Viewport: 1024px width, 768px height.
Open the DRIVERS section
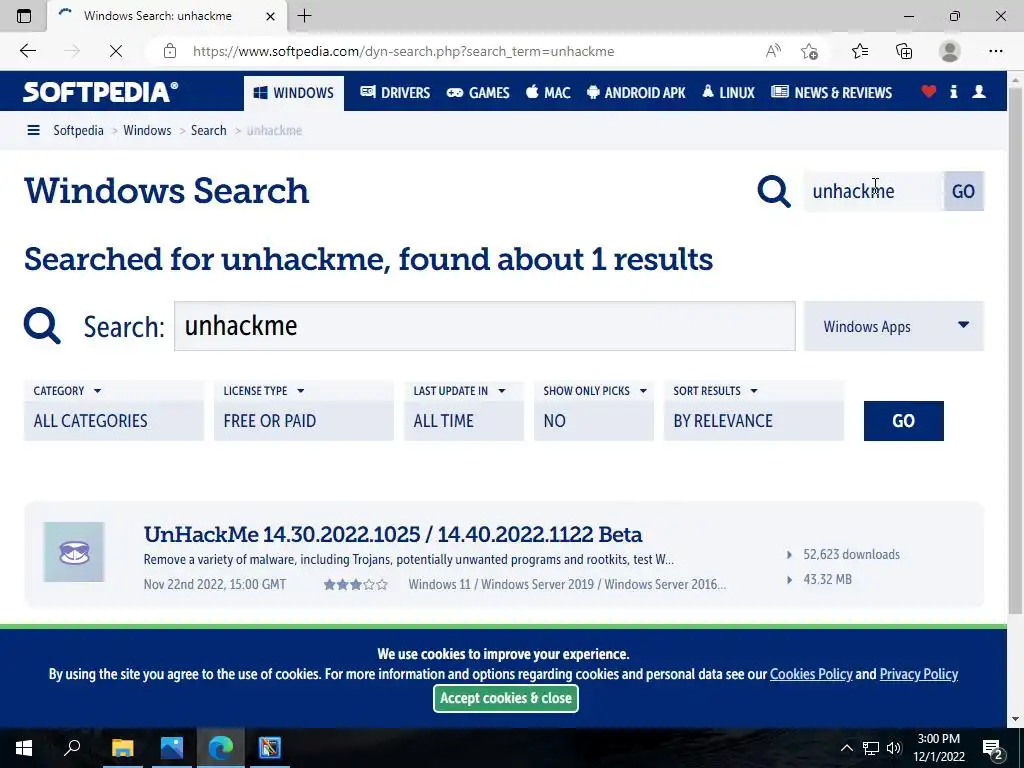tap(395, 93)
